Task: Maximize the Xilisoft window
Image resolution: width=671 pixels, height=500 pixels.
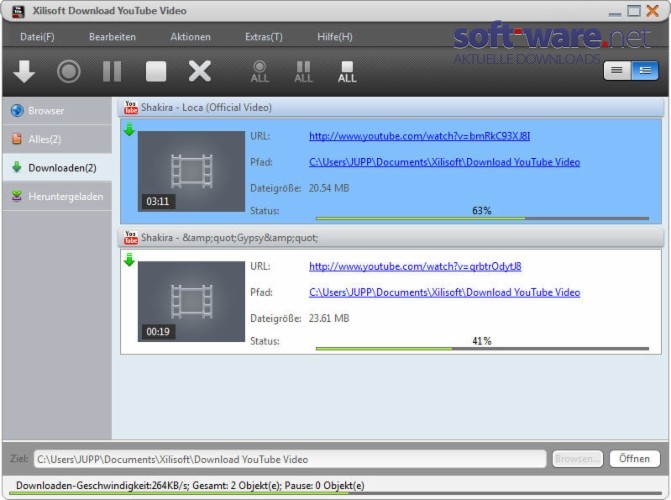Action: pyautogui.click(x=634, y=11)
